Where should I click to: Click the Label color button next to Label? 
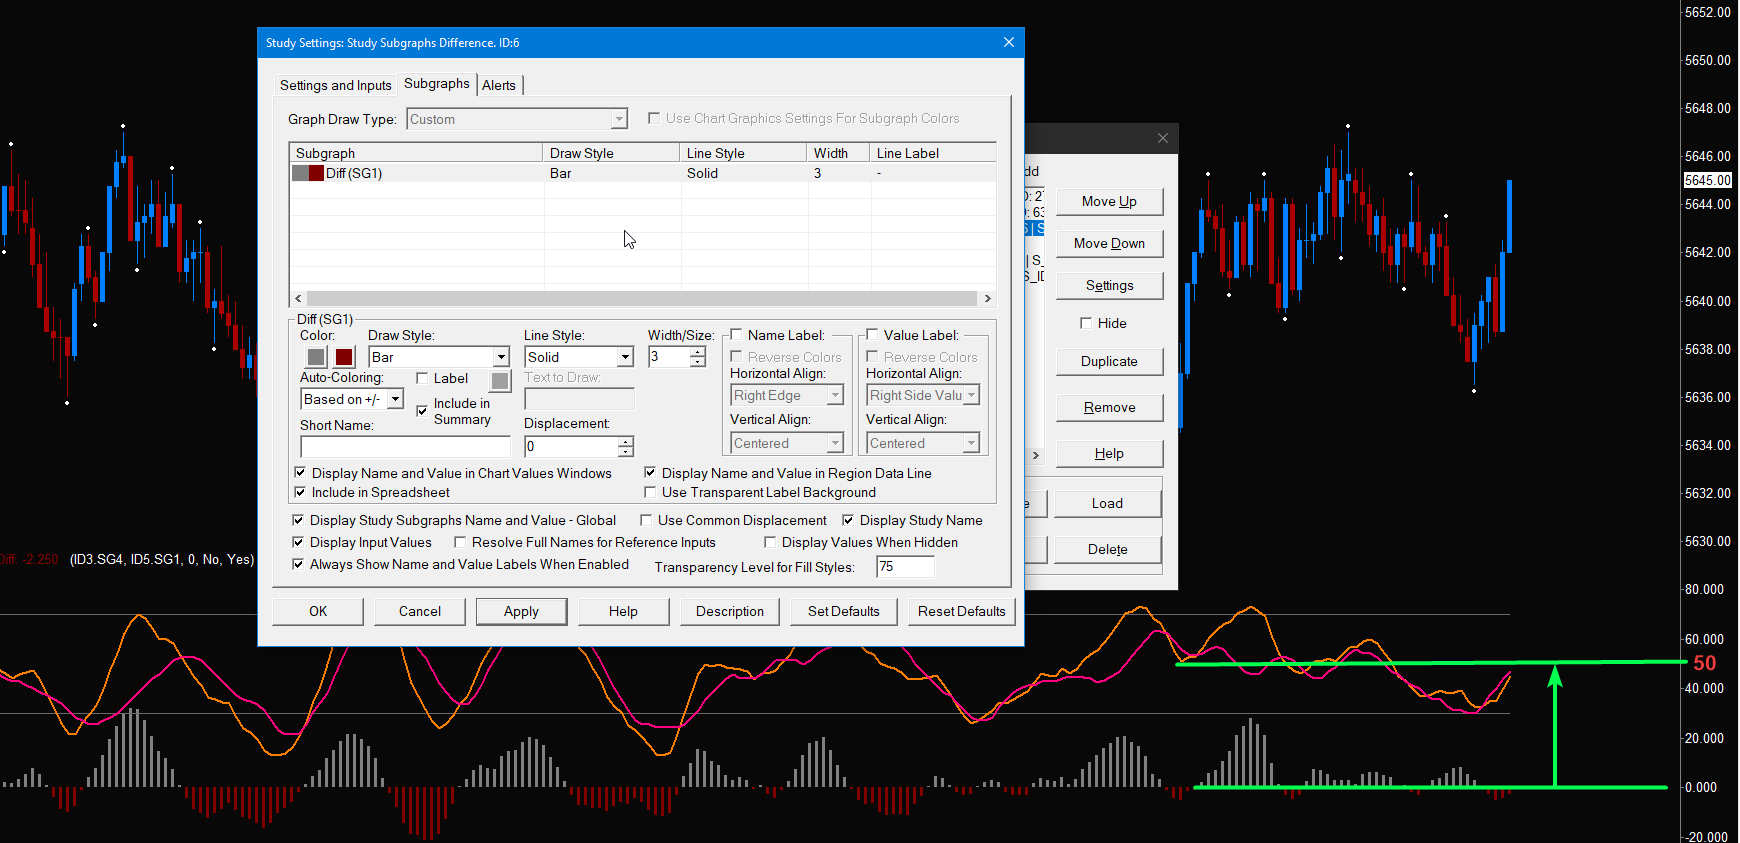click(x=500, y=380)
